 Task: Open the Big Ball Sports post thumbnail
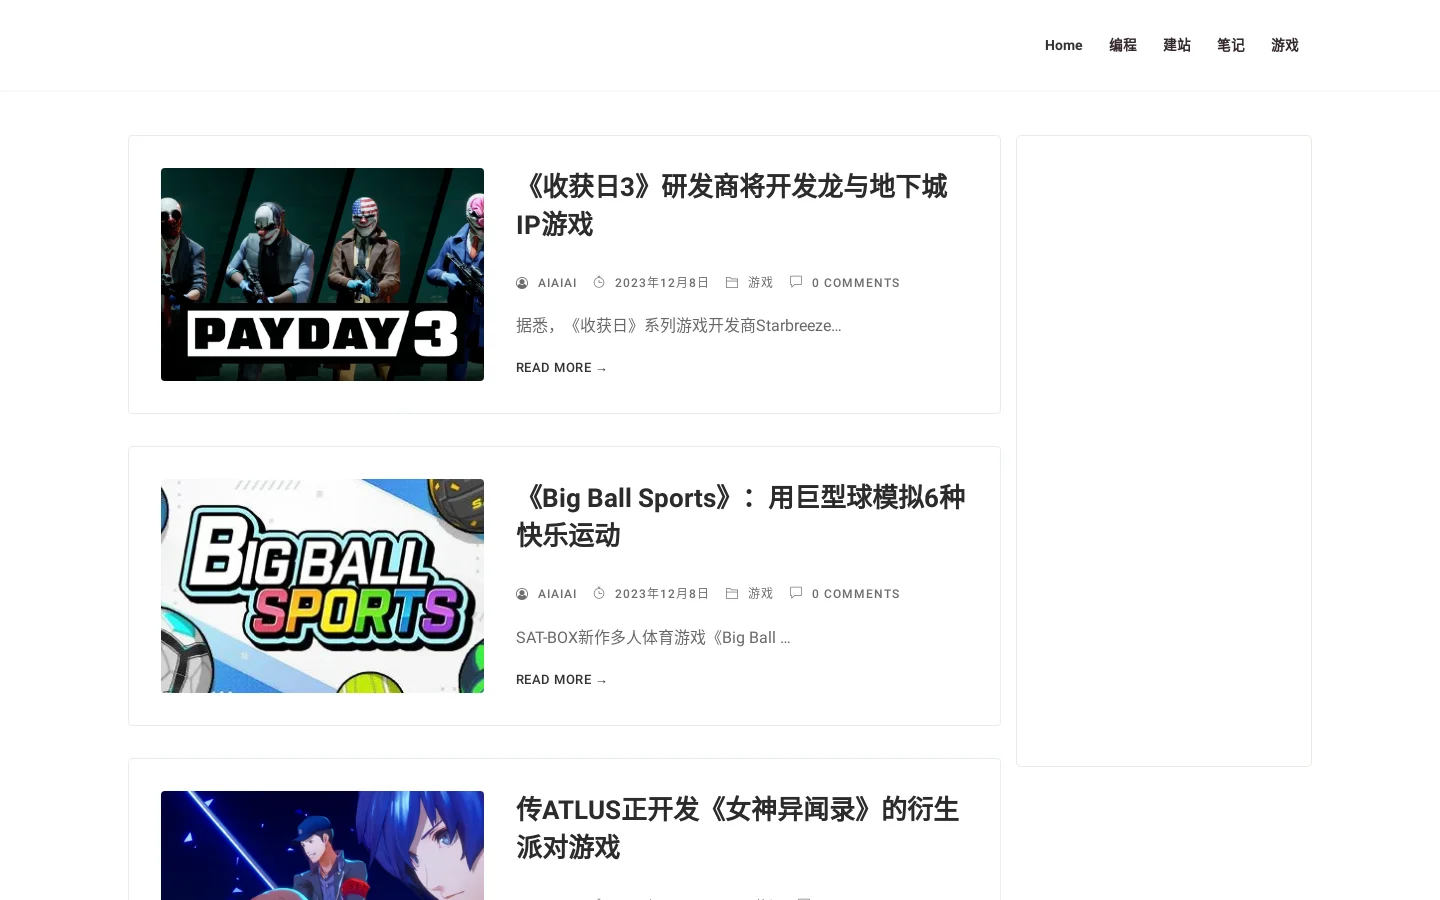[322, 586]
